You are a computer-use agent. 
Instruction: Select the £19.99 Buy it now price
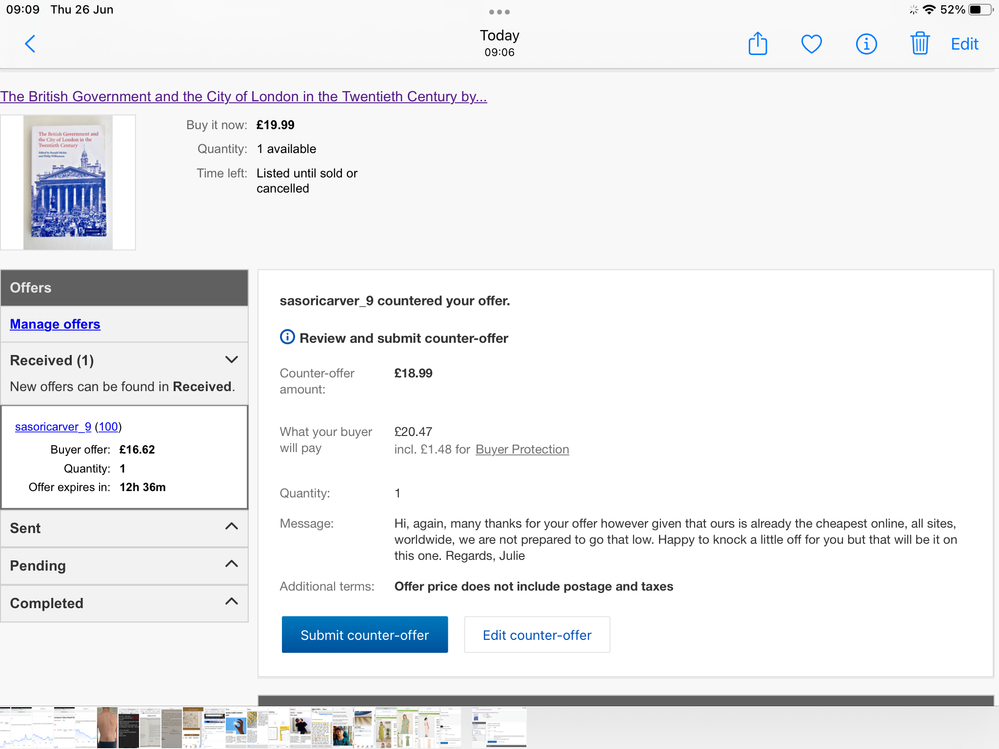(x=275, y=125)
